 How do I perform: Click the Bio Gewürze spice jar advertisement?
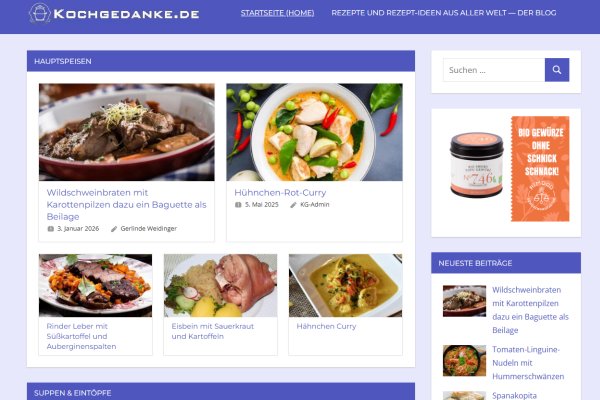(506, 169)
